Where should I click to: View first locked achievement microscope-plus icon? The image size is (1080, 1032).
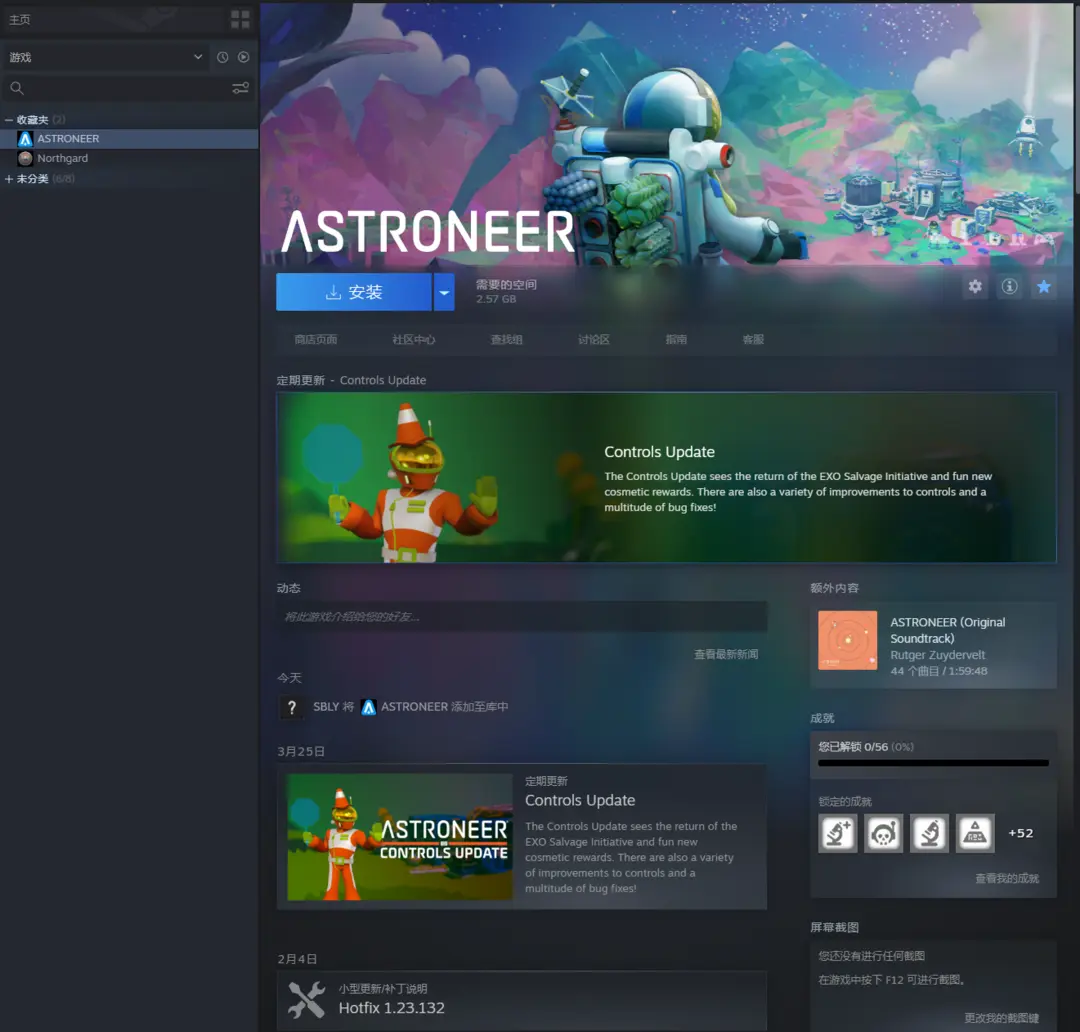point(838,834)
